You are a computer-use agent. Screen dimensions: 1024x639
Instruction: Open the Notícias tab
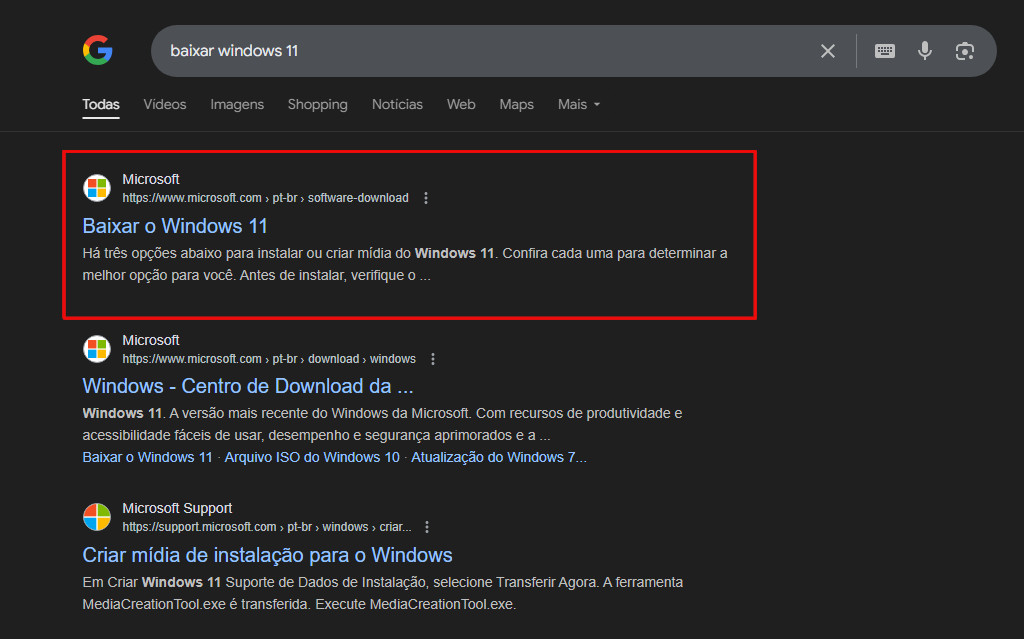pyautogui.click(x=397, y=105)
